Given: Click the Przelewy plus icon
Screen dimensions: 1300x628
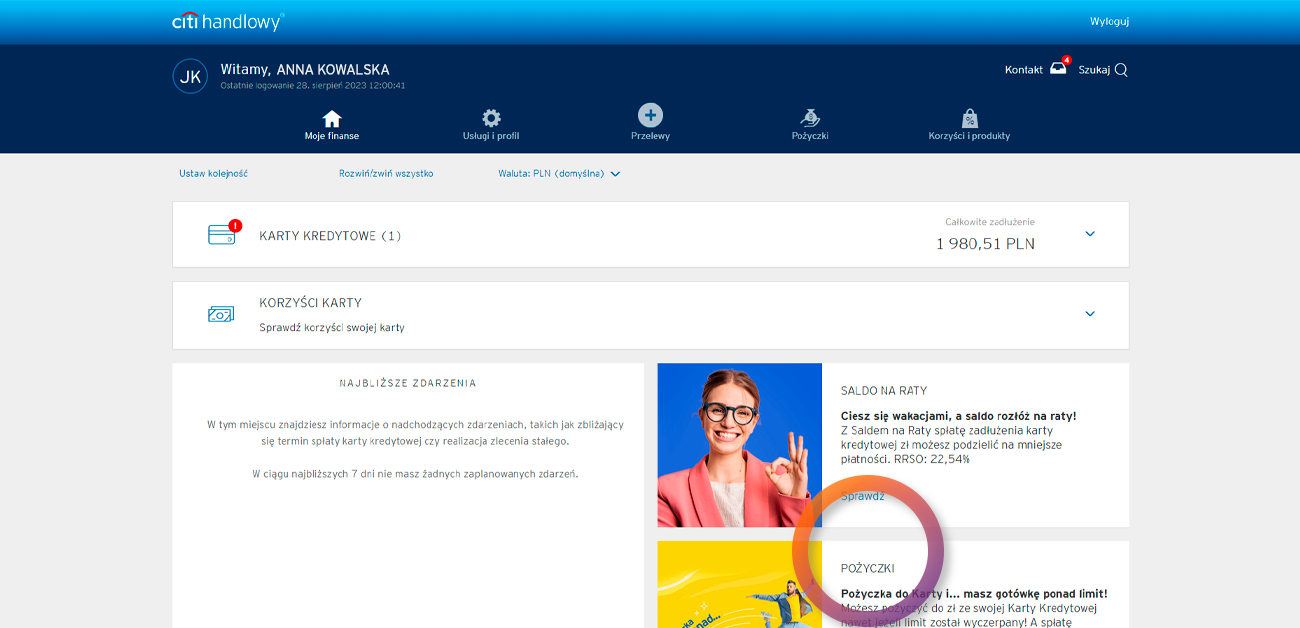Looking at the screenshot, I should pos(650,115).
